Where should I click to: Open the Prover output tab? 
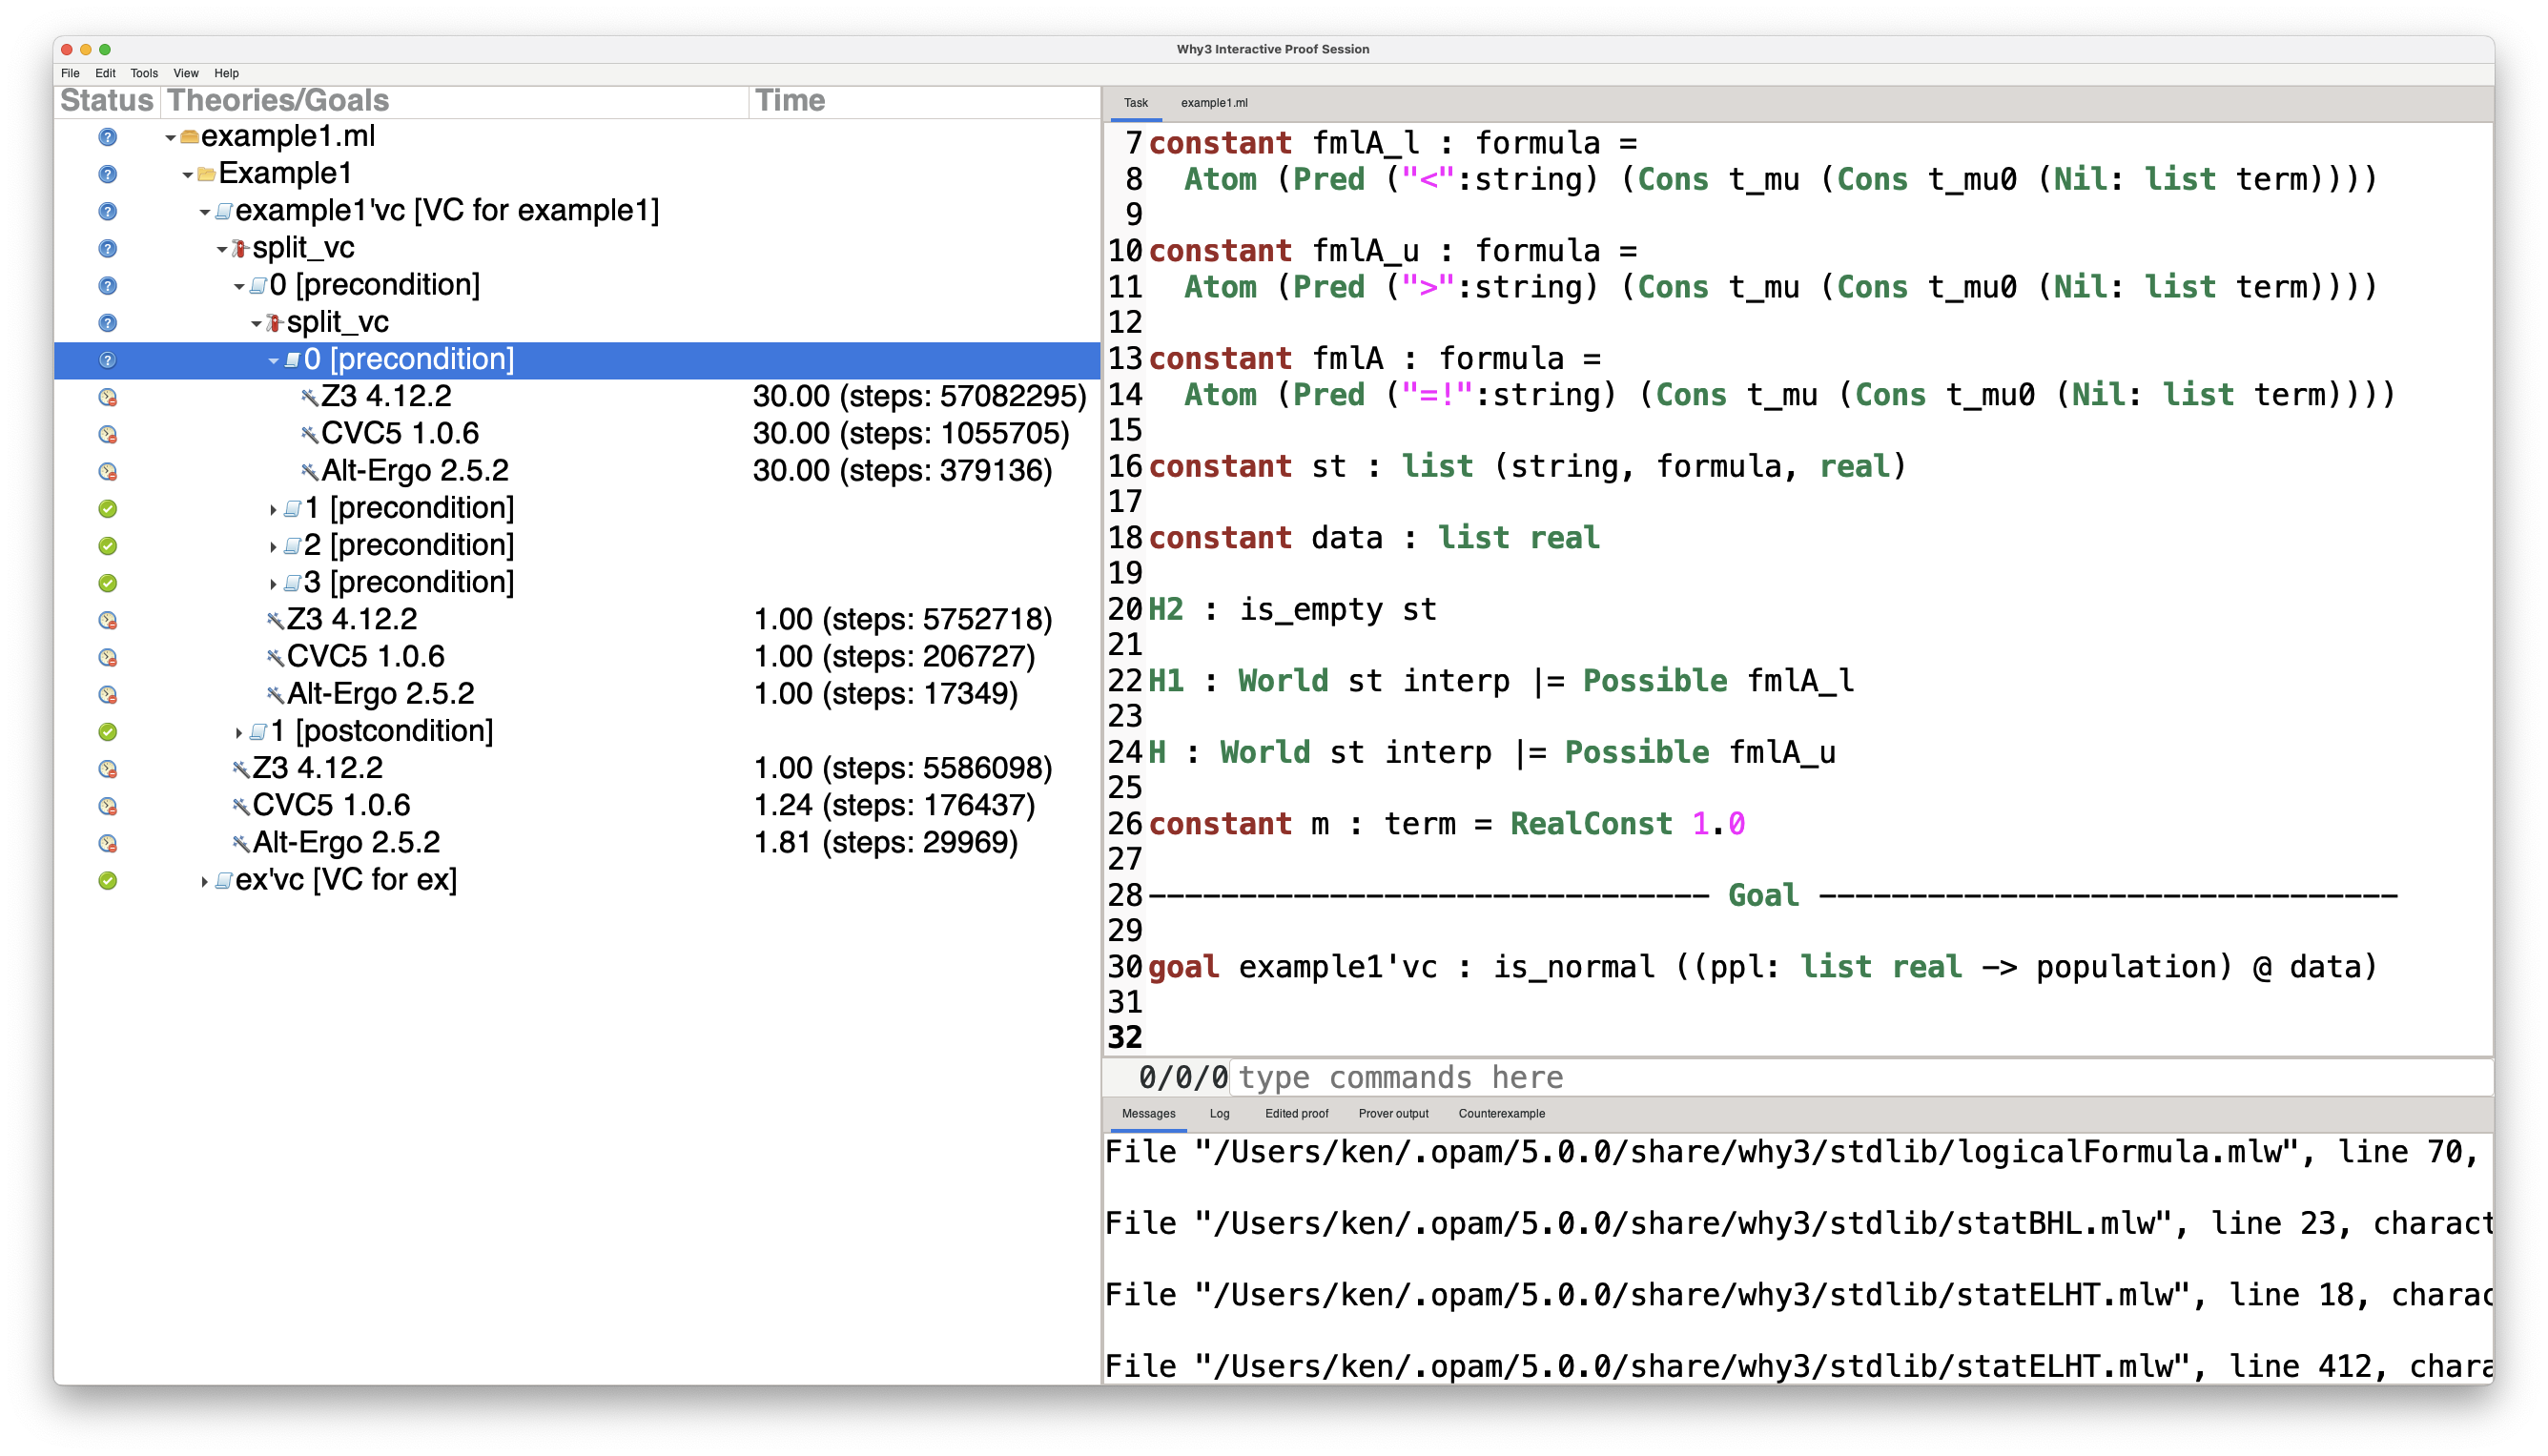point(1392,1113)
